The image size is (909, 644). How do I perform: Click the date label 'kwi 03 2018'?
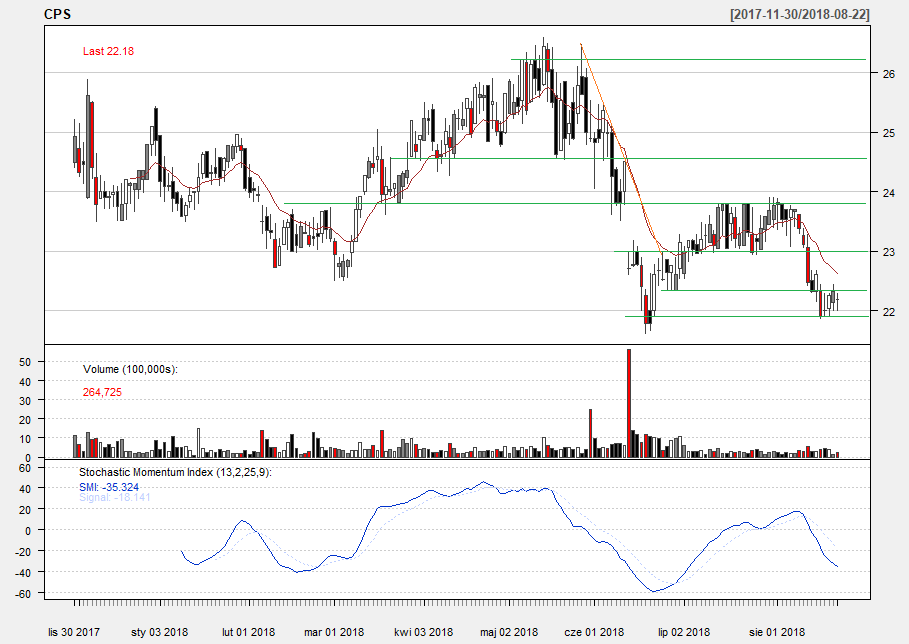coord(424,632)
